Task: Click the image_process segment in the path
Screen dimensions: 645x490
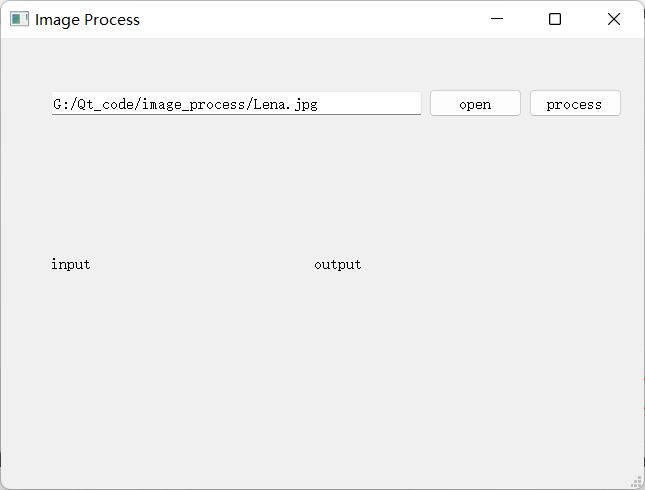Action: 193,105
